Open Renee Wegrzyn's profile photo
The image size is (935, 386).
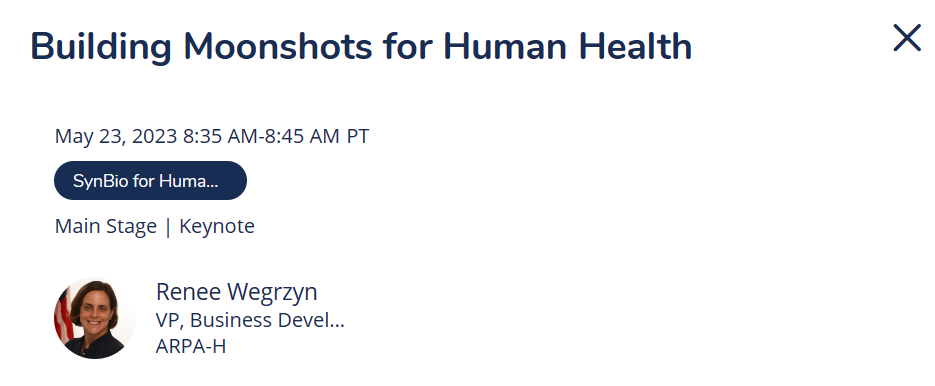[95, 318]
